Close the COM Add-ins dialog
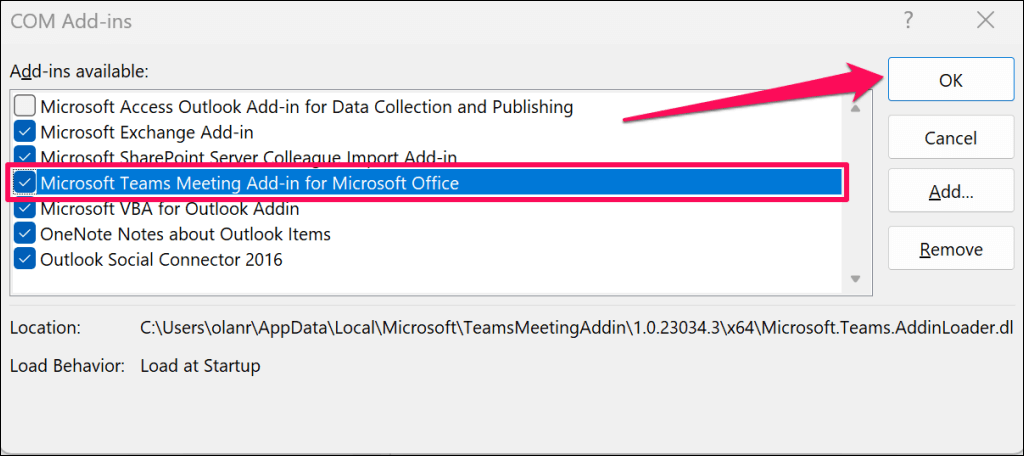This screenshot has height=456, width=1024. click(985, 21)
